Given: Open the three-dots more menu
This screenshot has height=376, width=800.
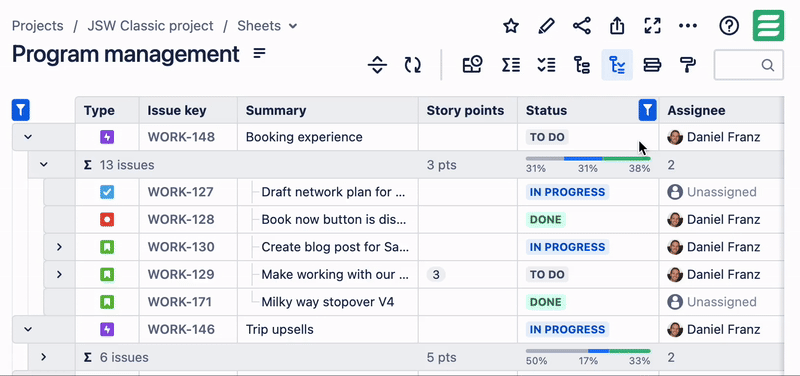Looking at the screenshot, I should (688, 26).
